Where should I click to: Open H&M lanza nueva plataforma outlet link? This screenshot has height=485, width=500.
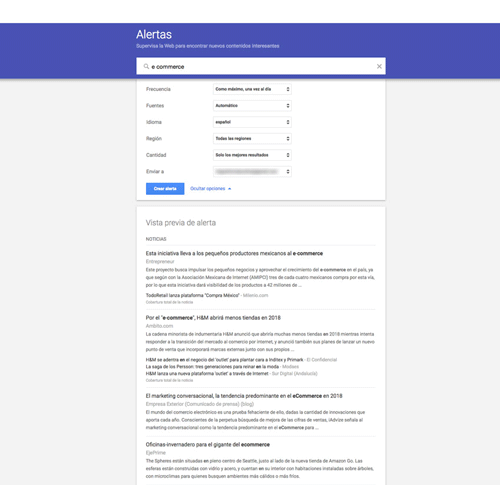[207, 374]
